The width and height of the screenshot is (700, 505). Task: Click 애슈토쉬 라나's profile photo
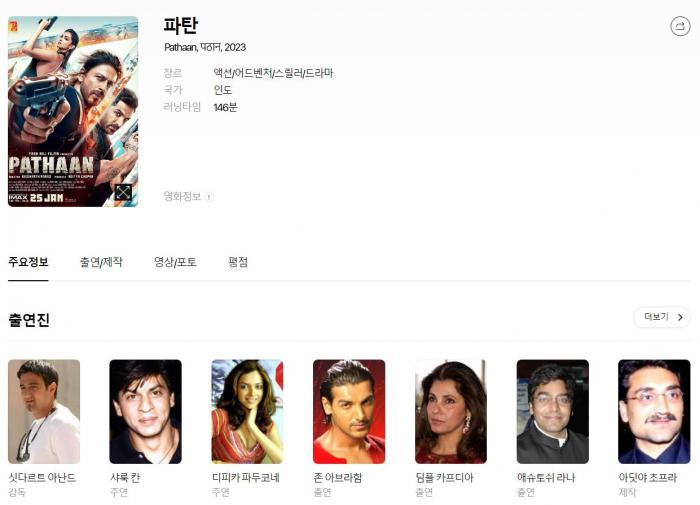553,412
